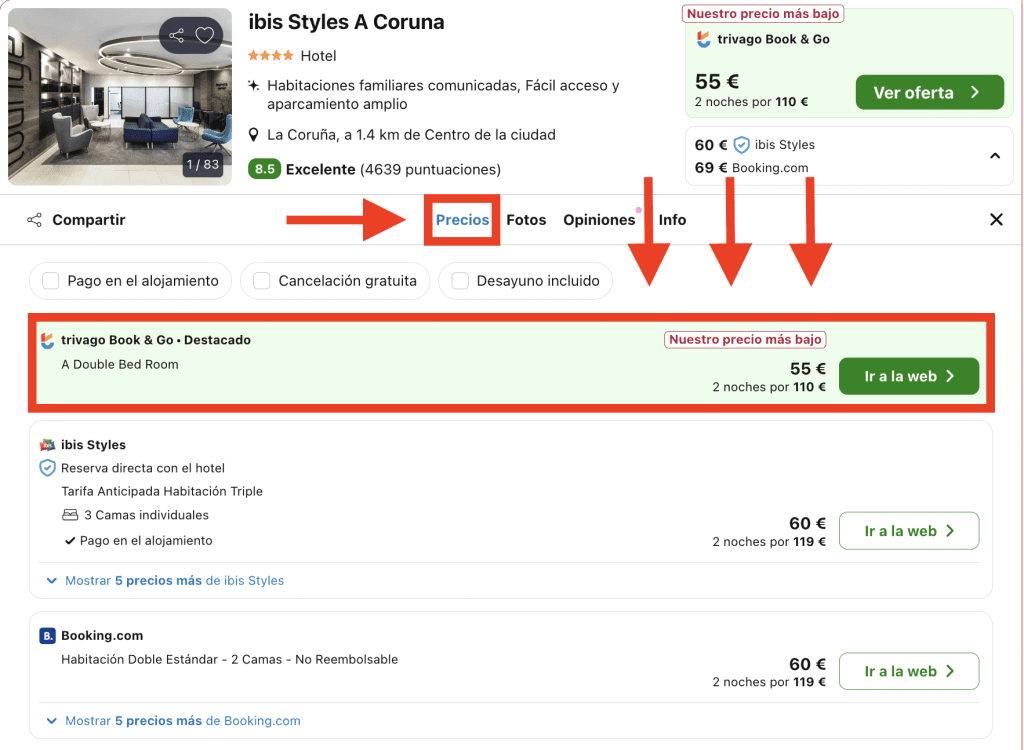Toggle Desayuno incluido checkbox

460,281
